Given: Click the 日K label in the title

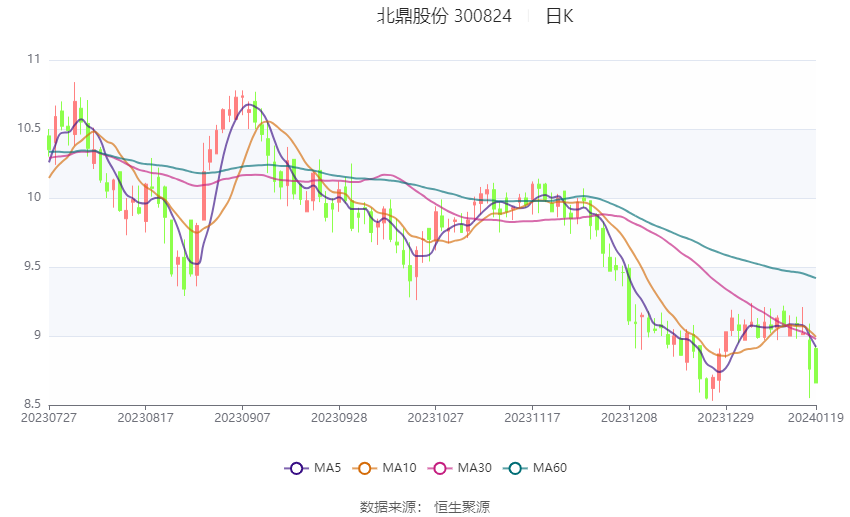Looking at the screenshot, I should click(x=559, y=16).
